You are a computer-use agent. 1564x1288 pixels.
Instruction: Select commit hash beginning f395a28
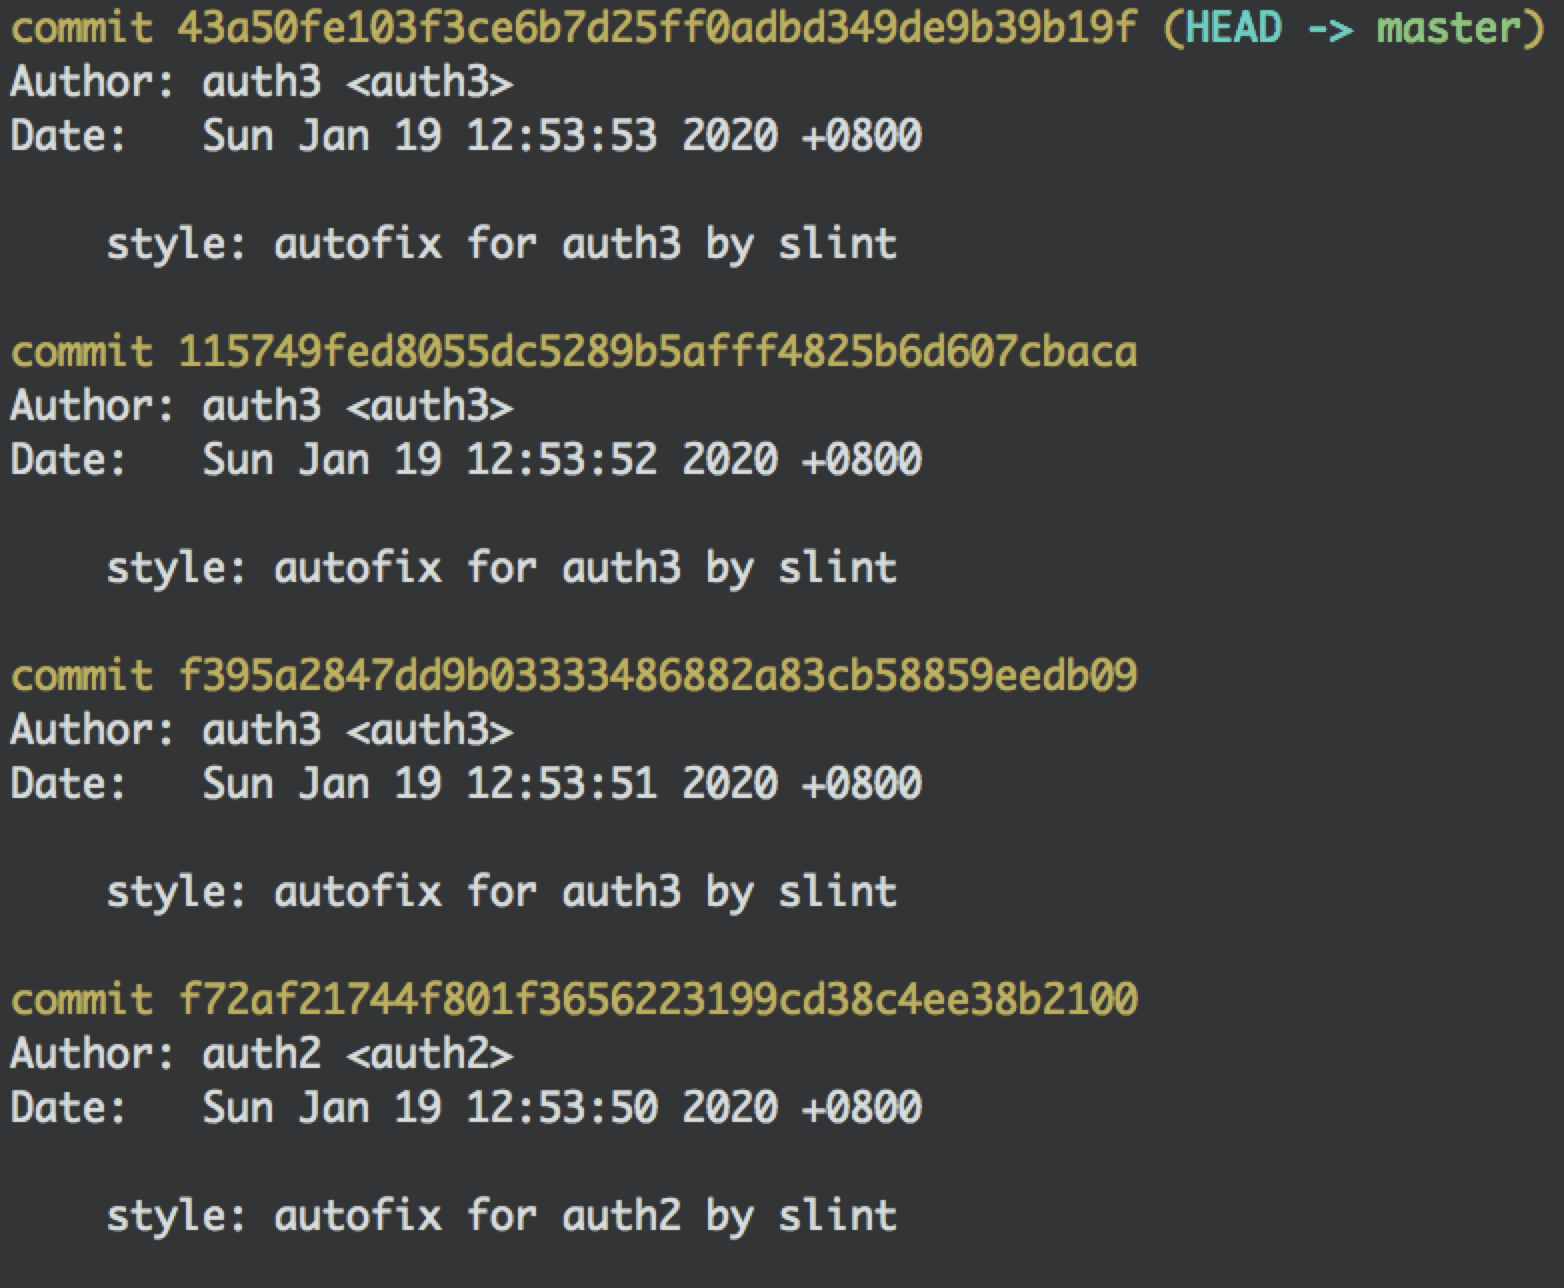[x=657, y=676]
